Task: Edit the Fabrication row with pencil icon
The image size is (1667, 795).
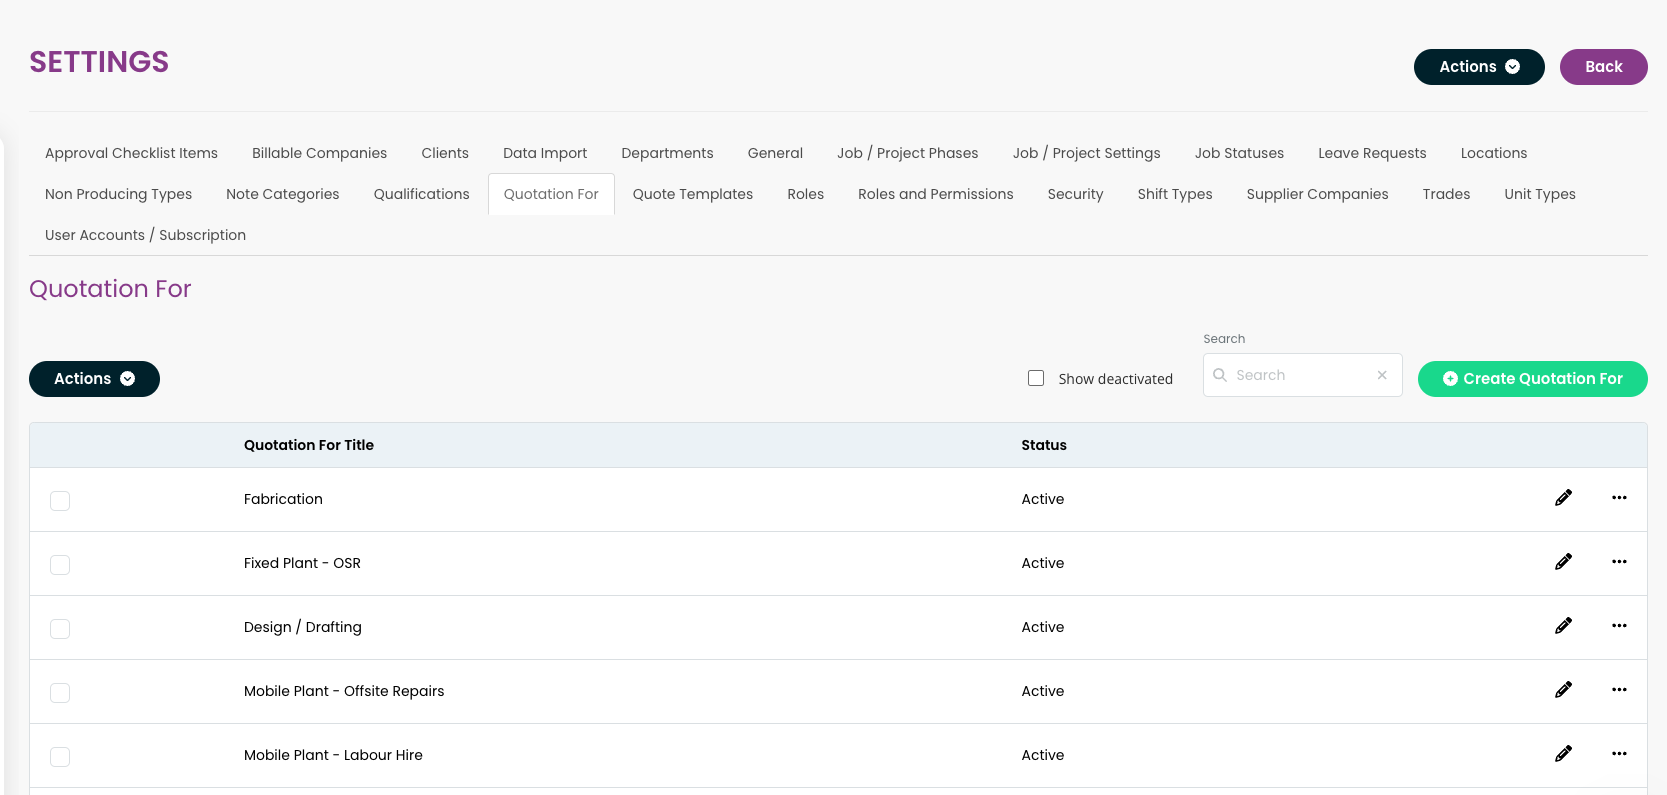Action: [1563, 498]
